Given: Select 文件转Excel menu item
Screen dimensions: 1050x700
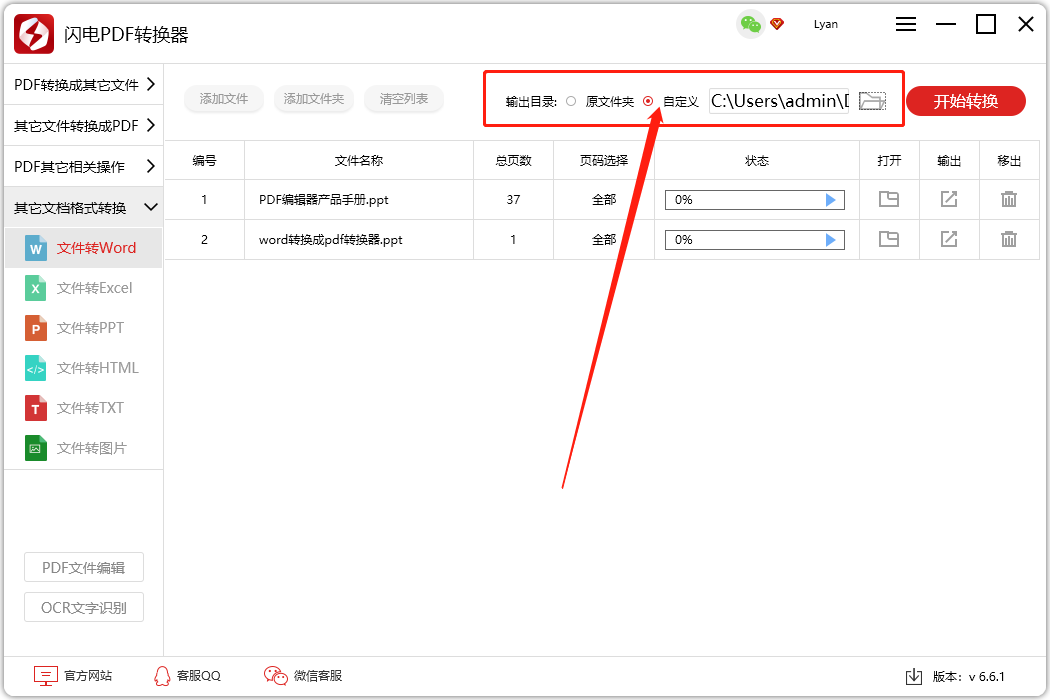Looking at the screenshot, I should (84, 288).
